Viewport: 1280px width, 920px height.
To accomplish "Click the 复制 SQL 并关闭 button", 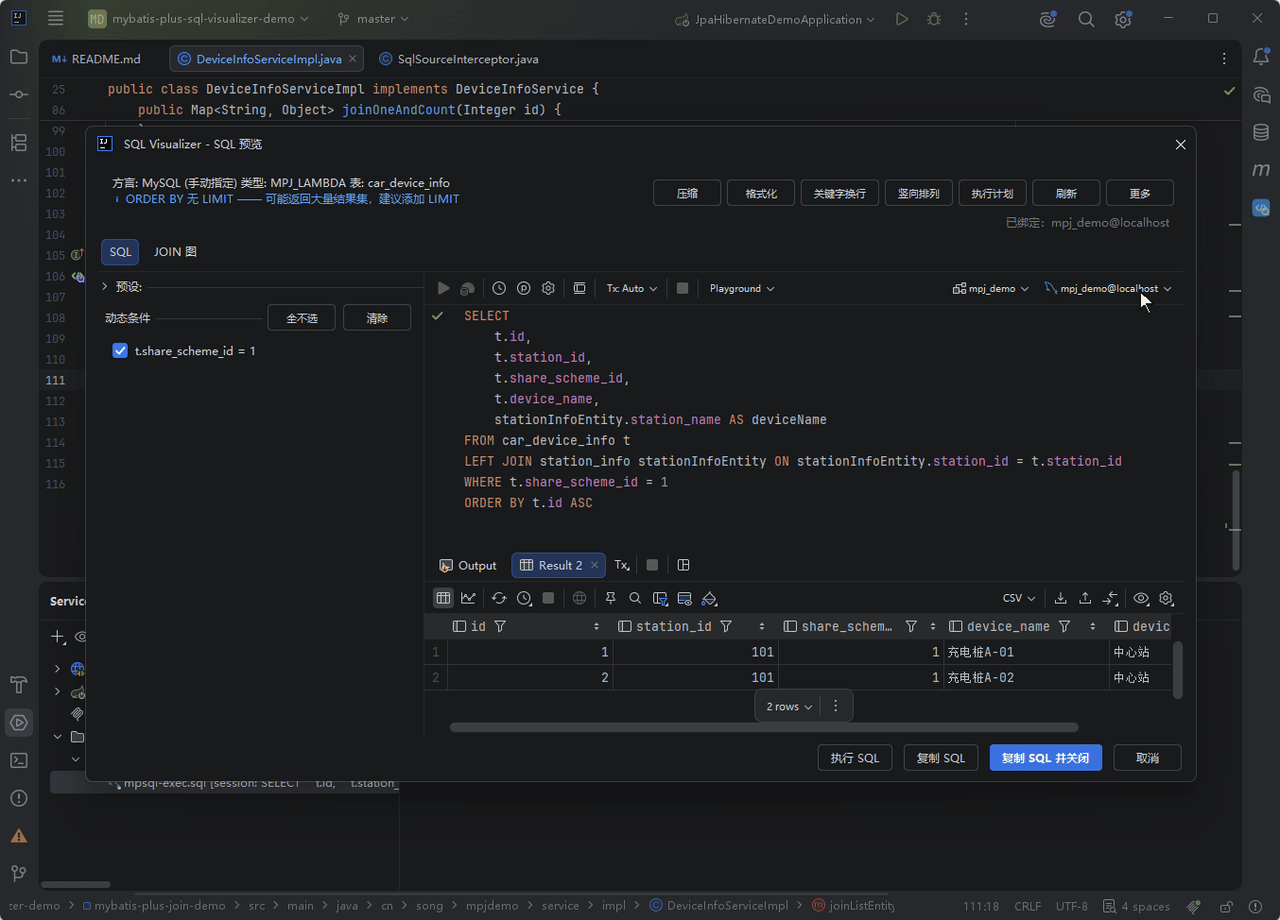I will [x=1046, y=758].
